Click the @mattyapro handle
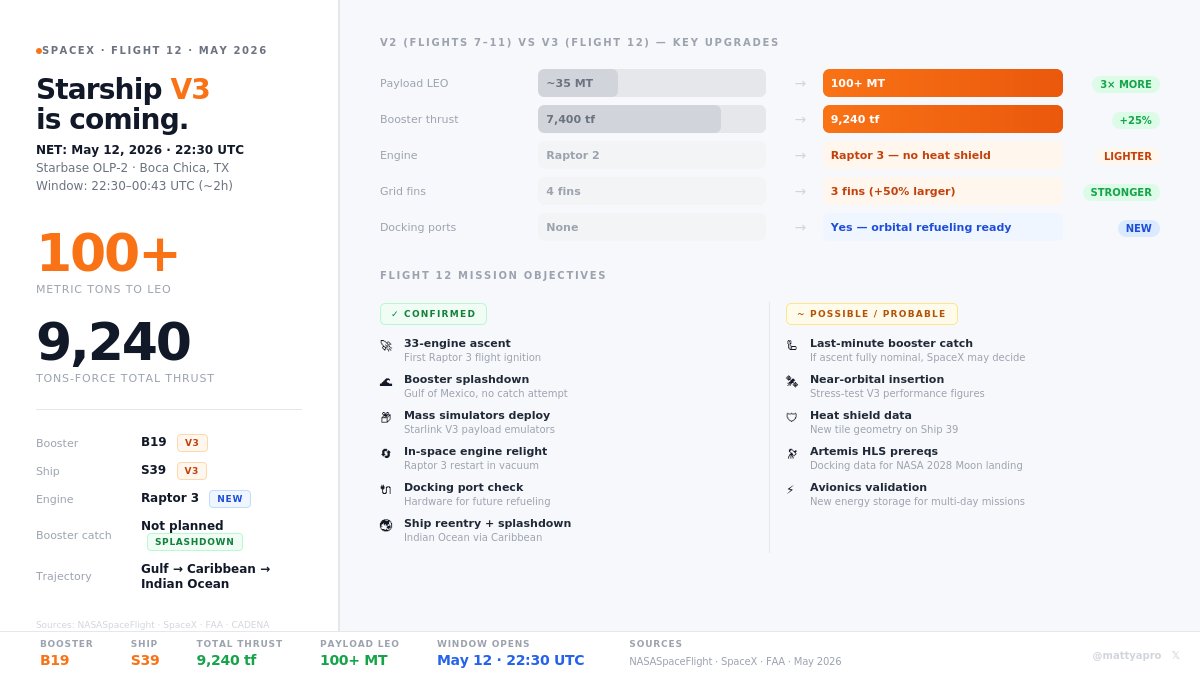This screenshot has width=1200, height=675. click(x=1127, y=655)
